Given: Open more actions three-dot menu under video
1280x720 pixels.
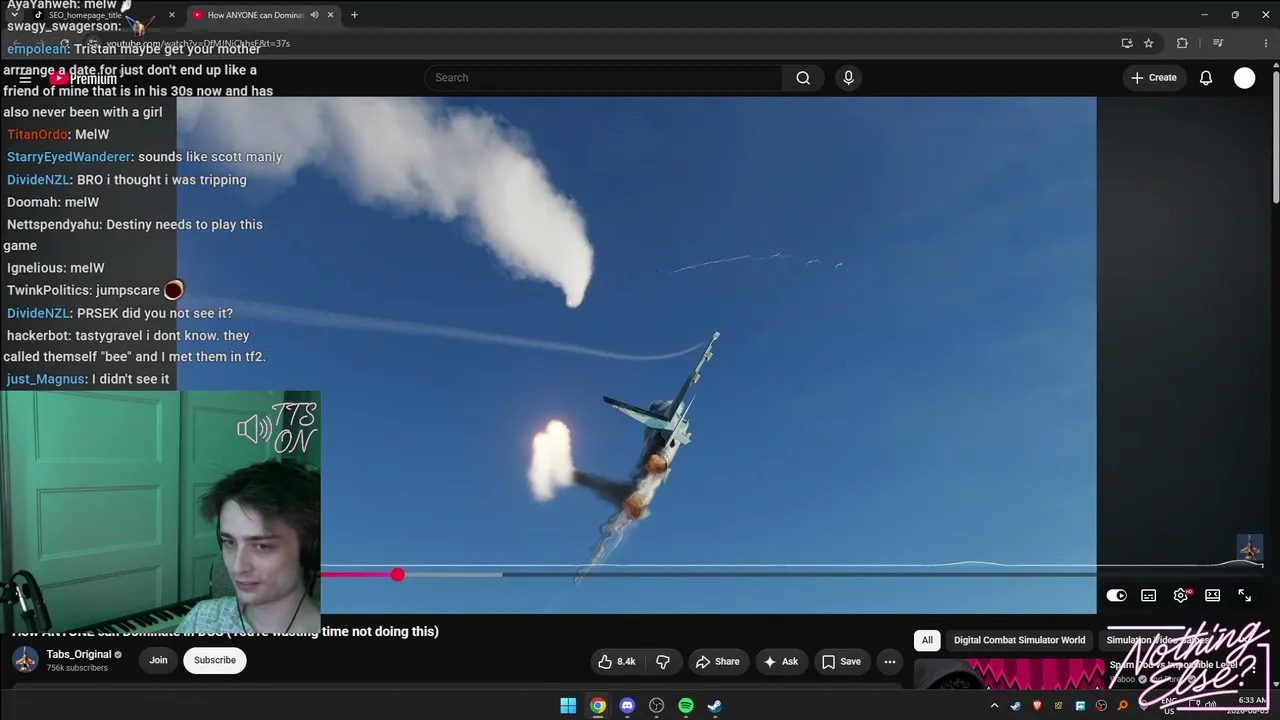Looking at the screenshot, I should tap(889, 661).
